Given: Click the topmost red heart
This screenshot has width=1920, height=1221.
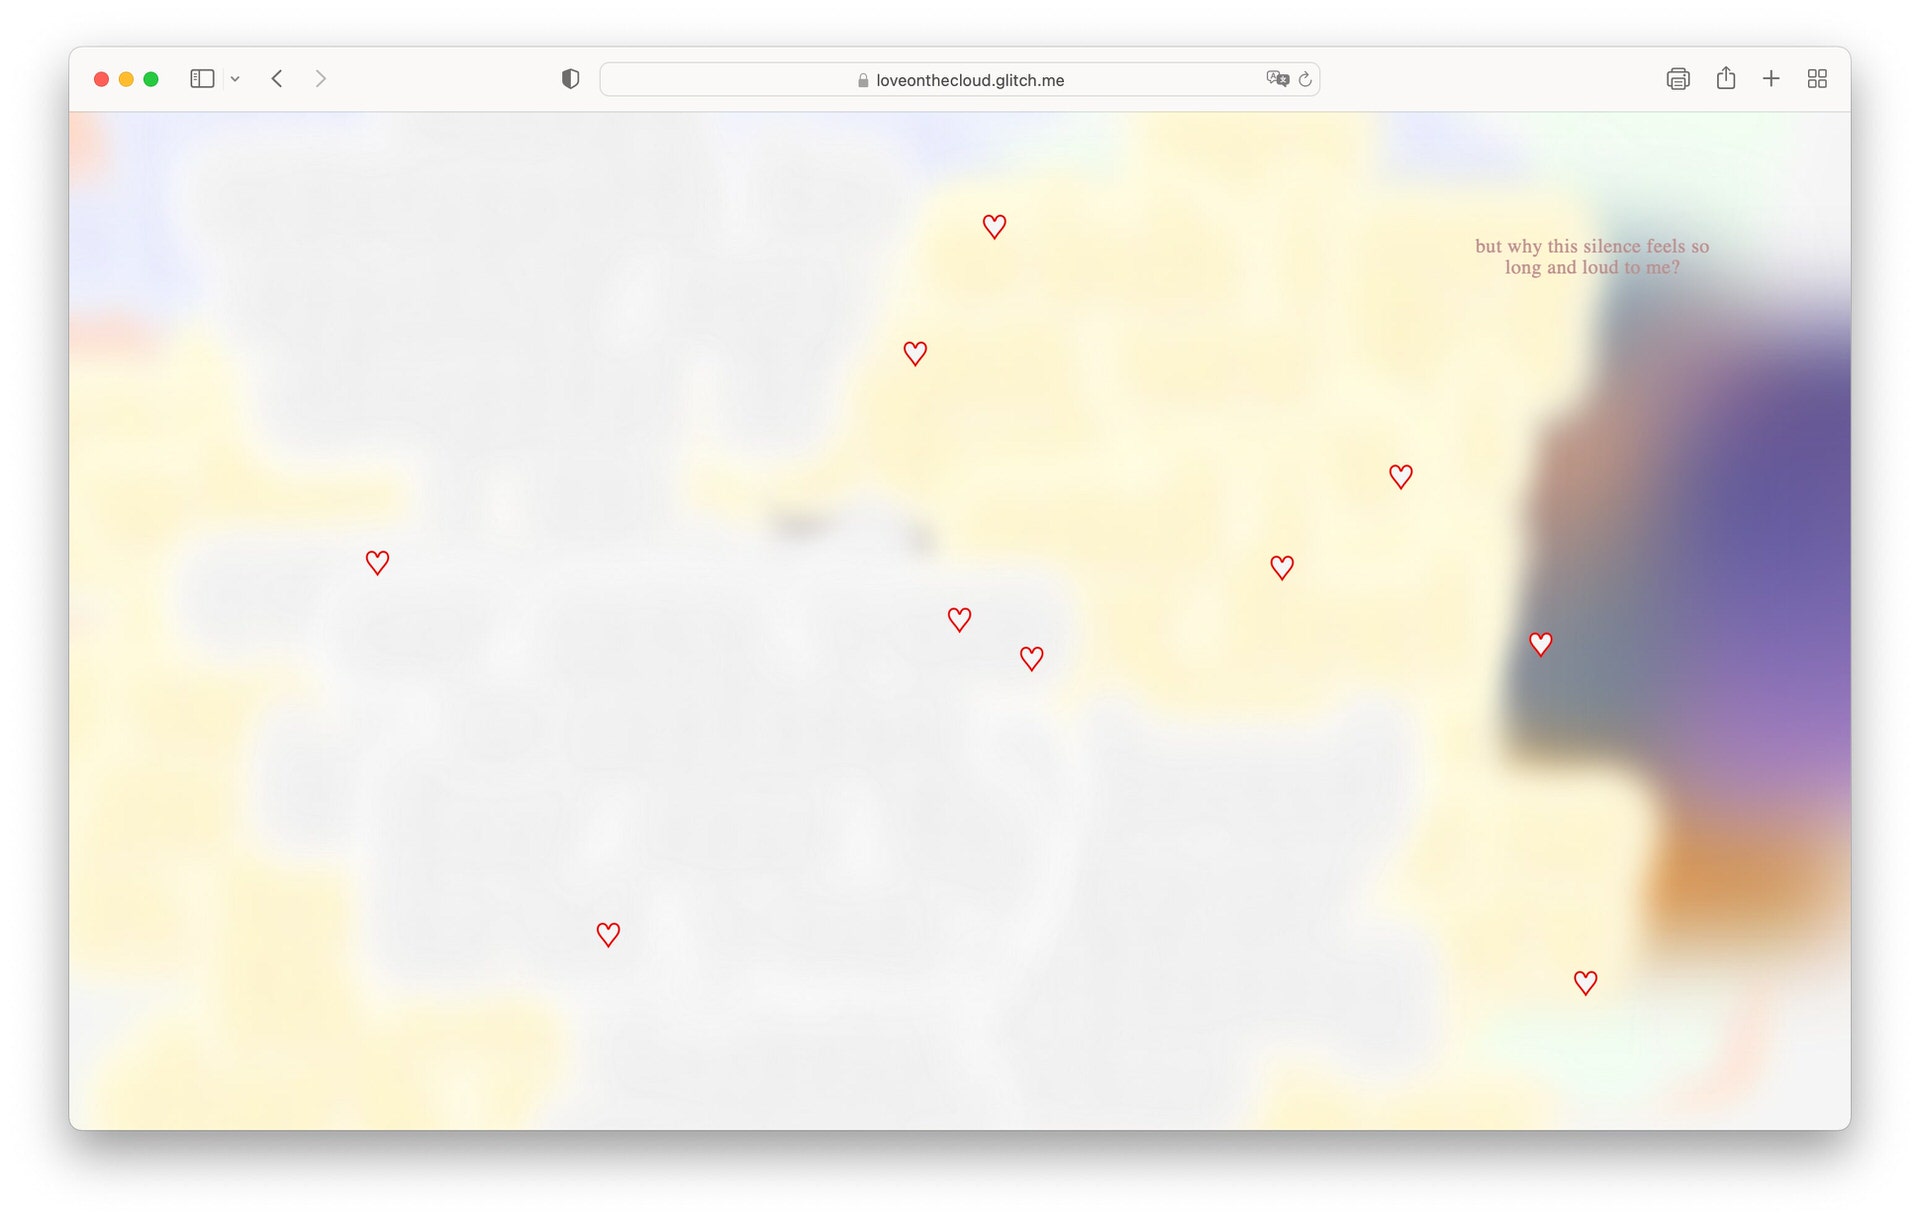Looking at the screenshot, I should tap(994, 227).
